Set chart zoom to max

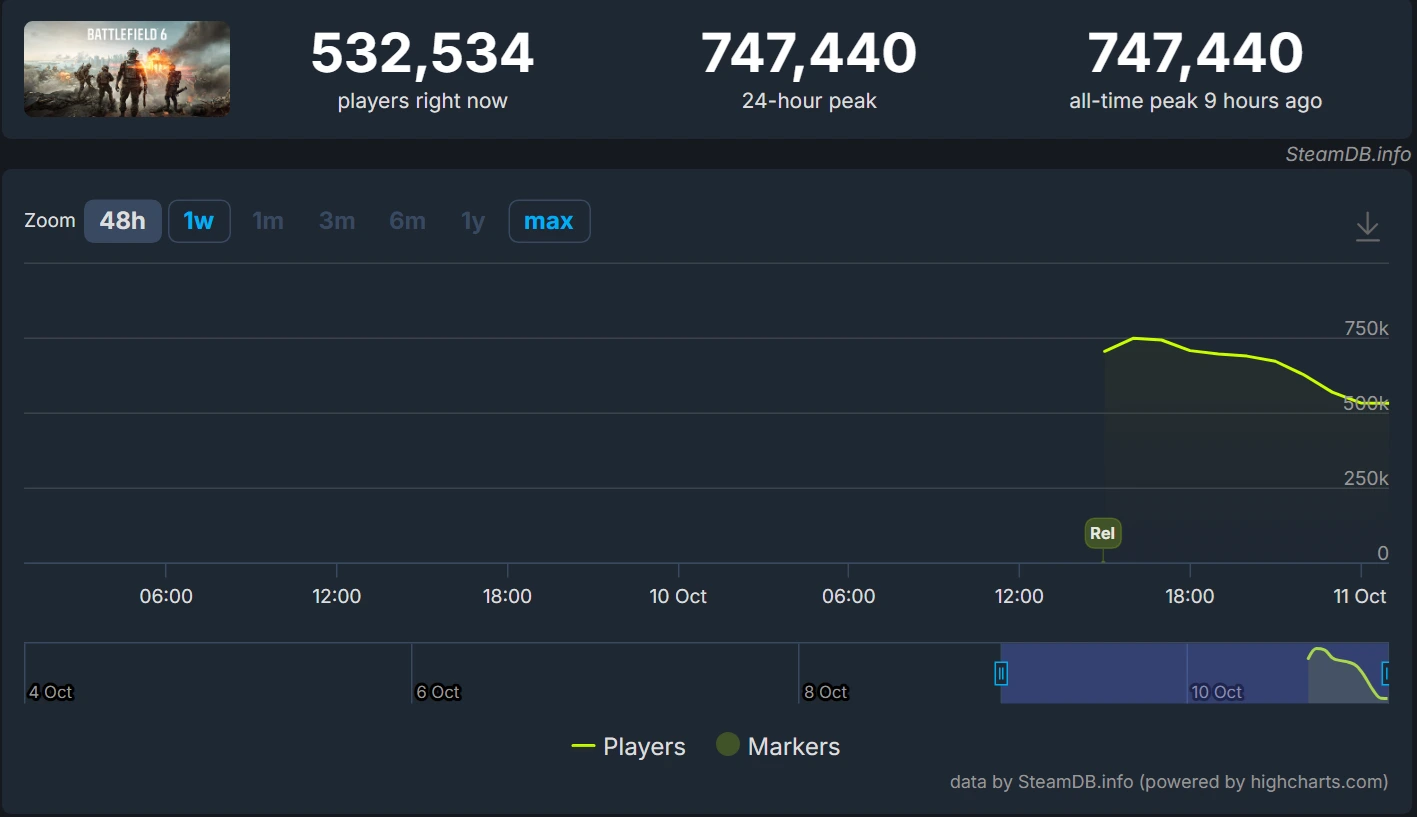coord(549,221)
